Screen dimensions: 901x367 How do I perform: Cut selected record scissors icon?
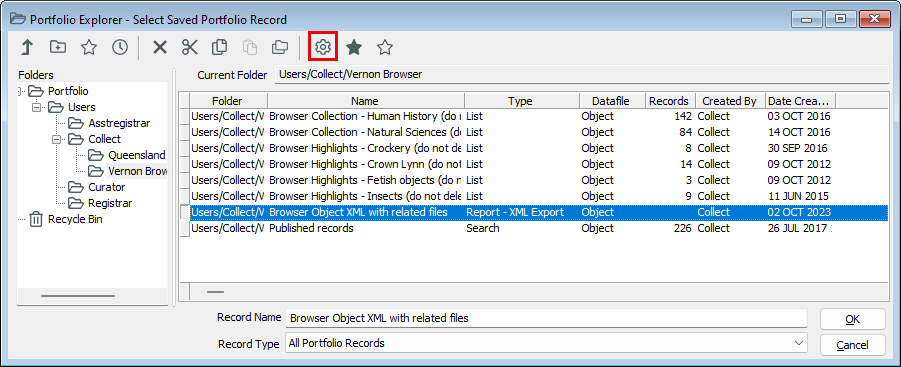click(x=189, y=48)
